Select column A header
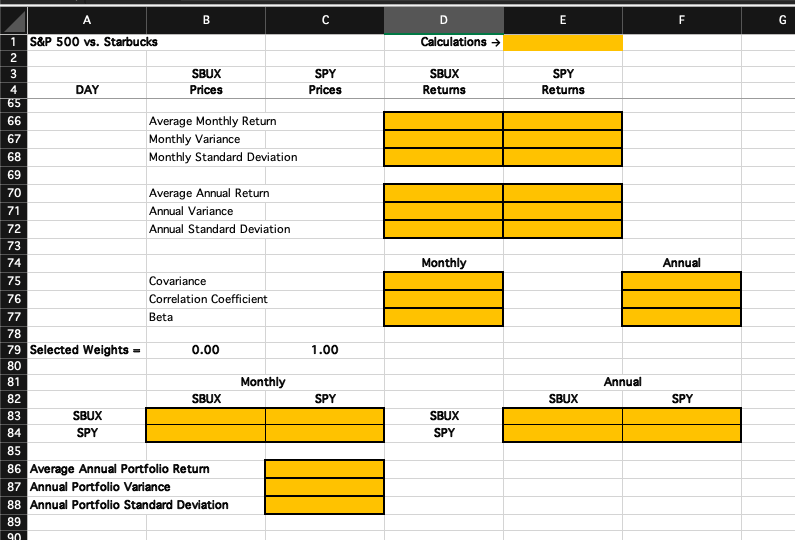The height and width of the screenshot is (540, 795). pyautogui.click(x=87, y=20)
